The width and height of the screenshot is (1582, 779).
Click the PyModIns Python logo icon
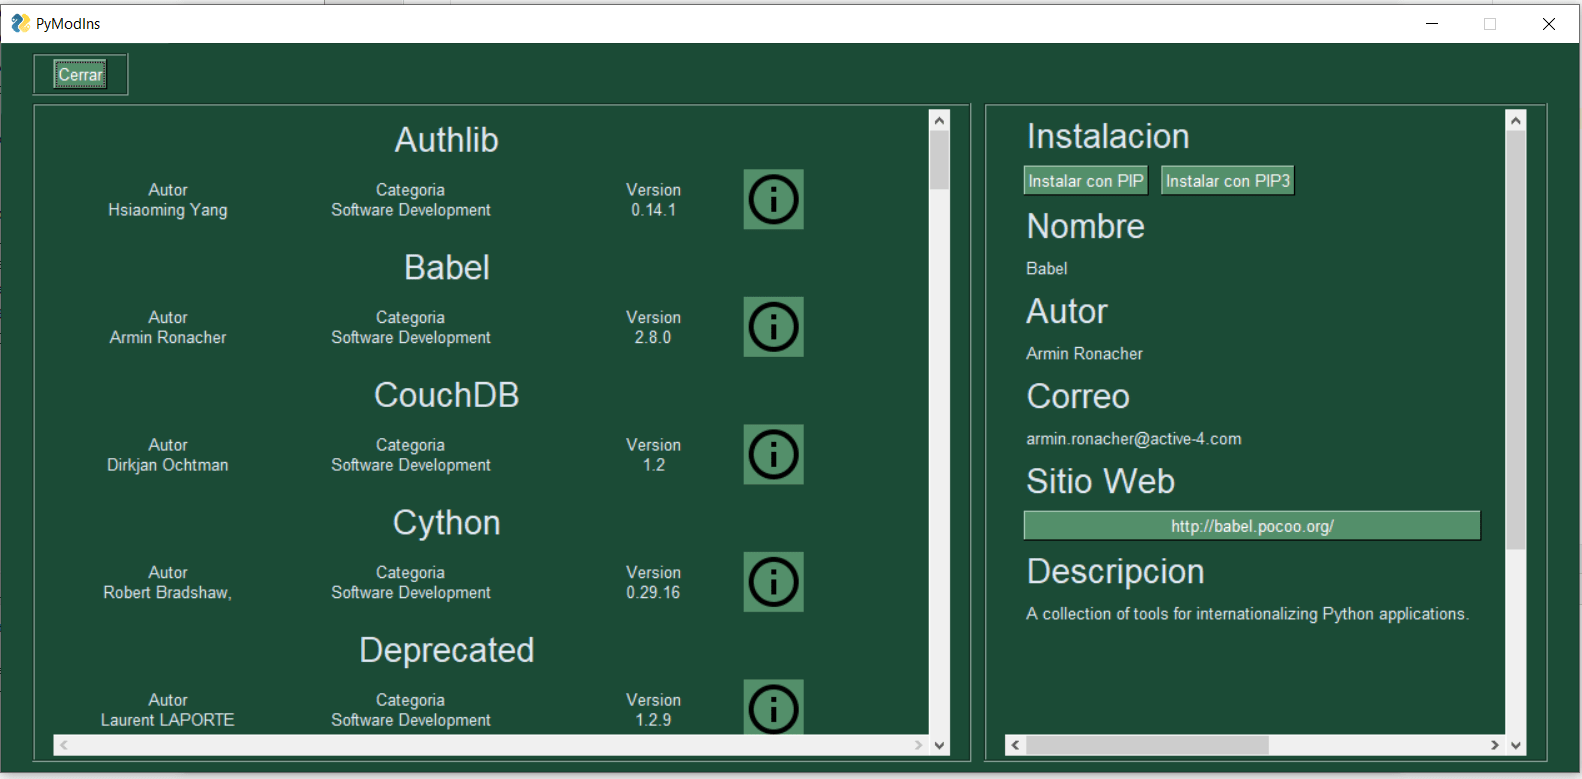pos(20,23)
